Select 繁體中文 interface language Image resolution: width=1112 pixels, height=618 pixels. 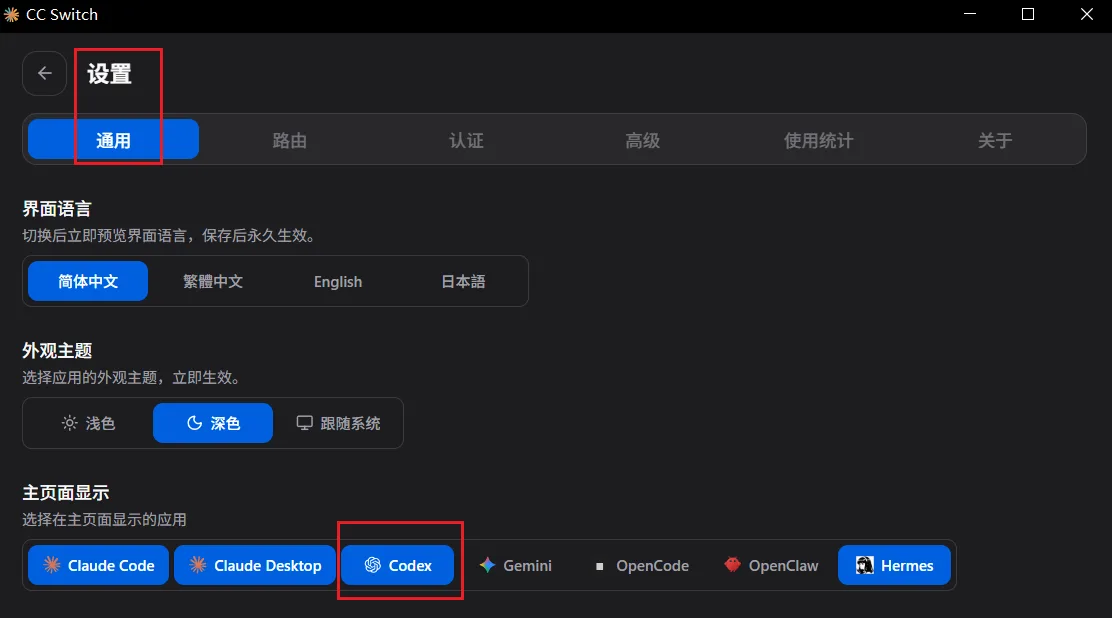click(x=213, y=281)
